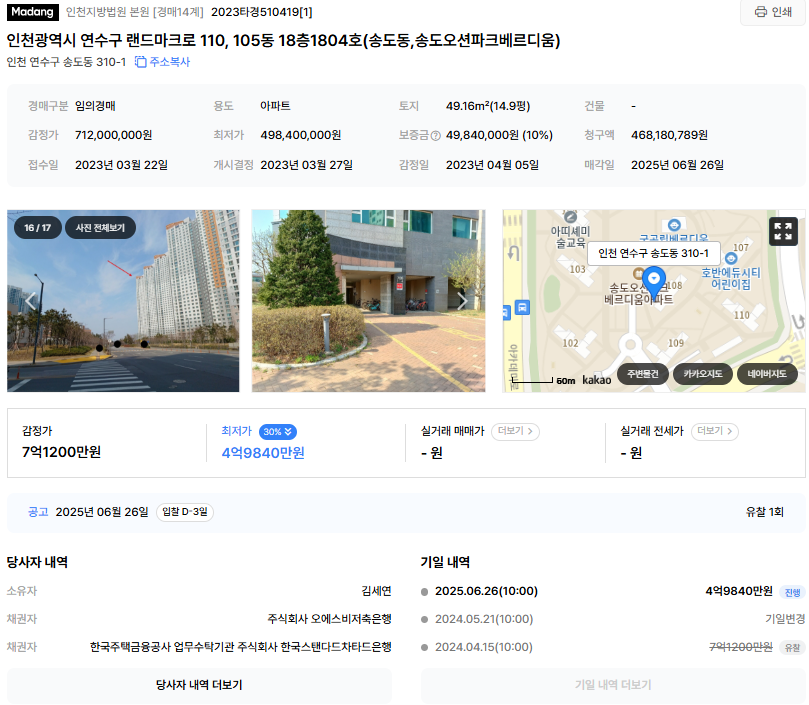This screenshot has height=705, width=809.
Task: Click the 청구액 value 468,180,789원
Action: [x=669, y=135]
